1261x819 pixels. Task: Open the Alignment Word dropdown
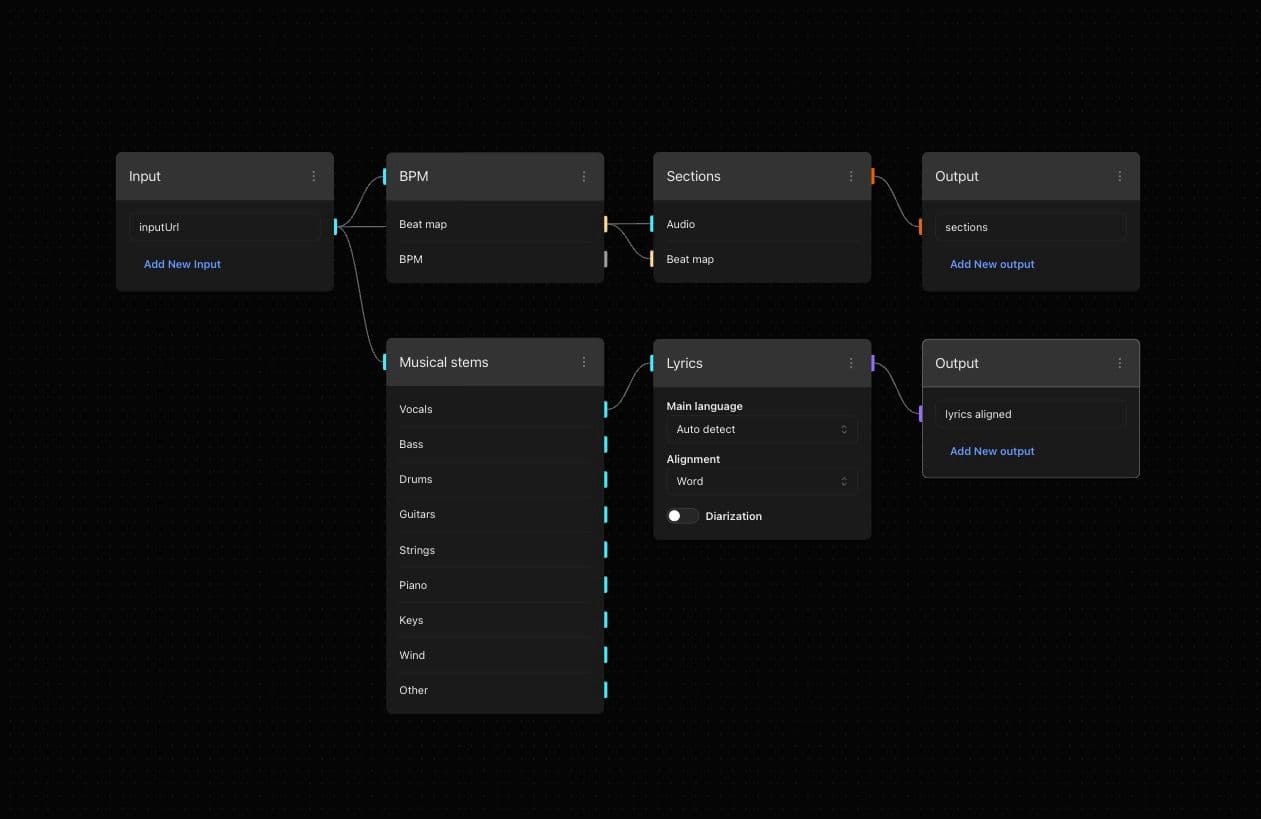pos(761,481)
